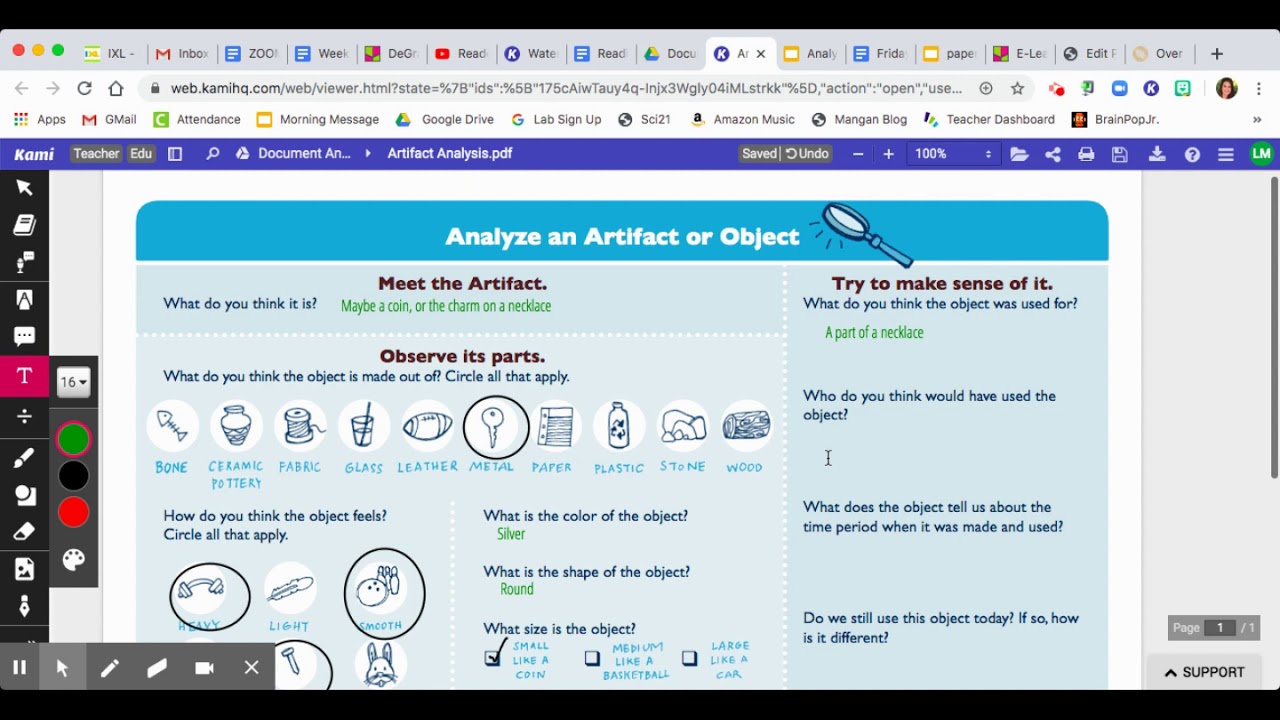The width and height of the screenshot is (1280, 720).
Task: Expand the bookmarks overflow chevron
Action: click(x=1257, y=119)
